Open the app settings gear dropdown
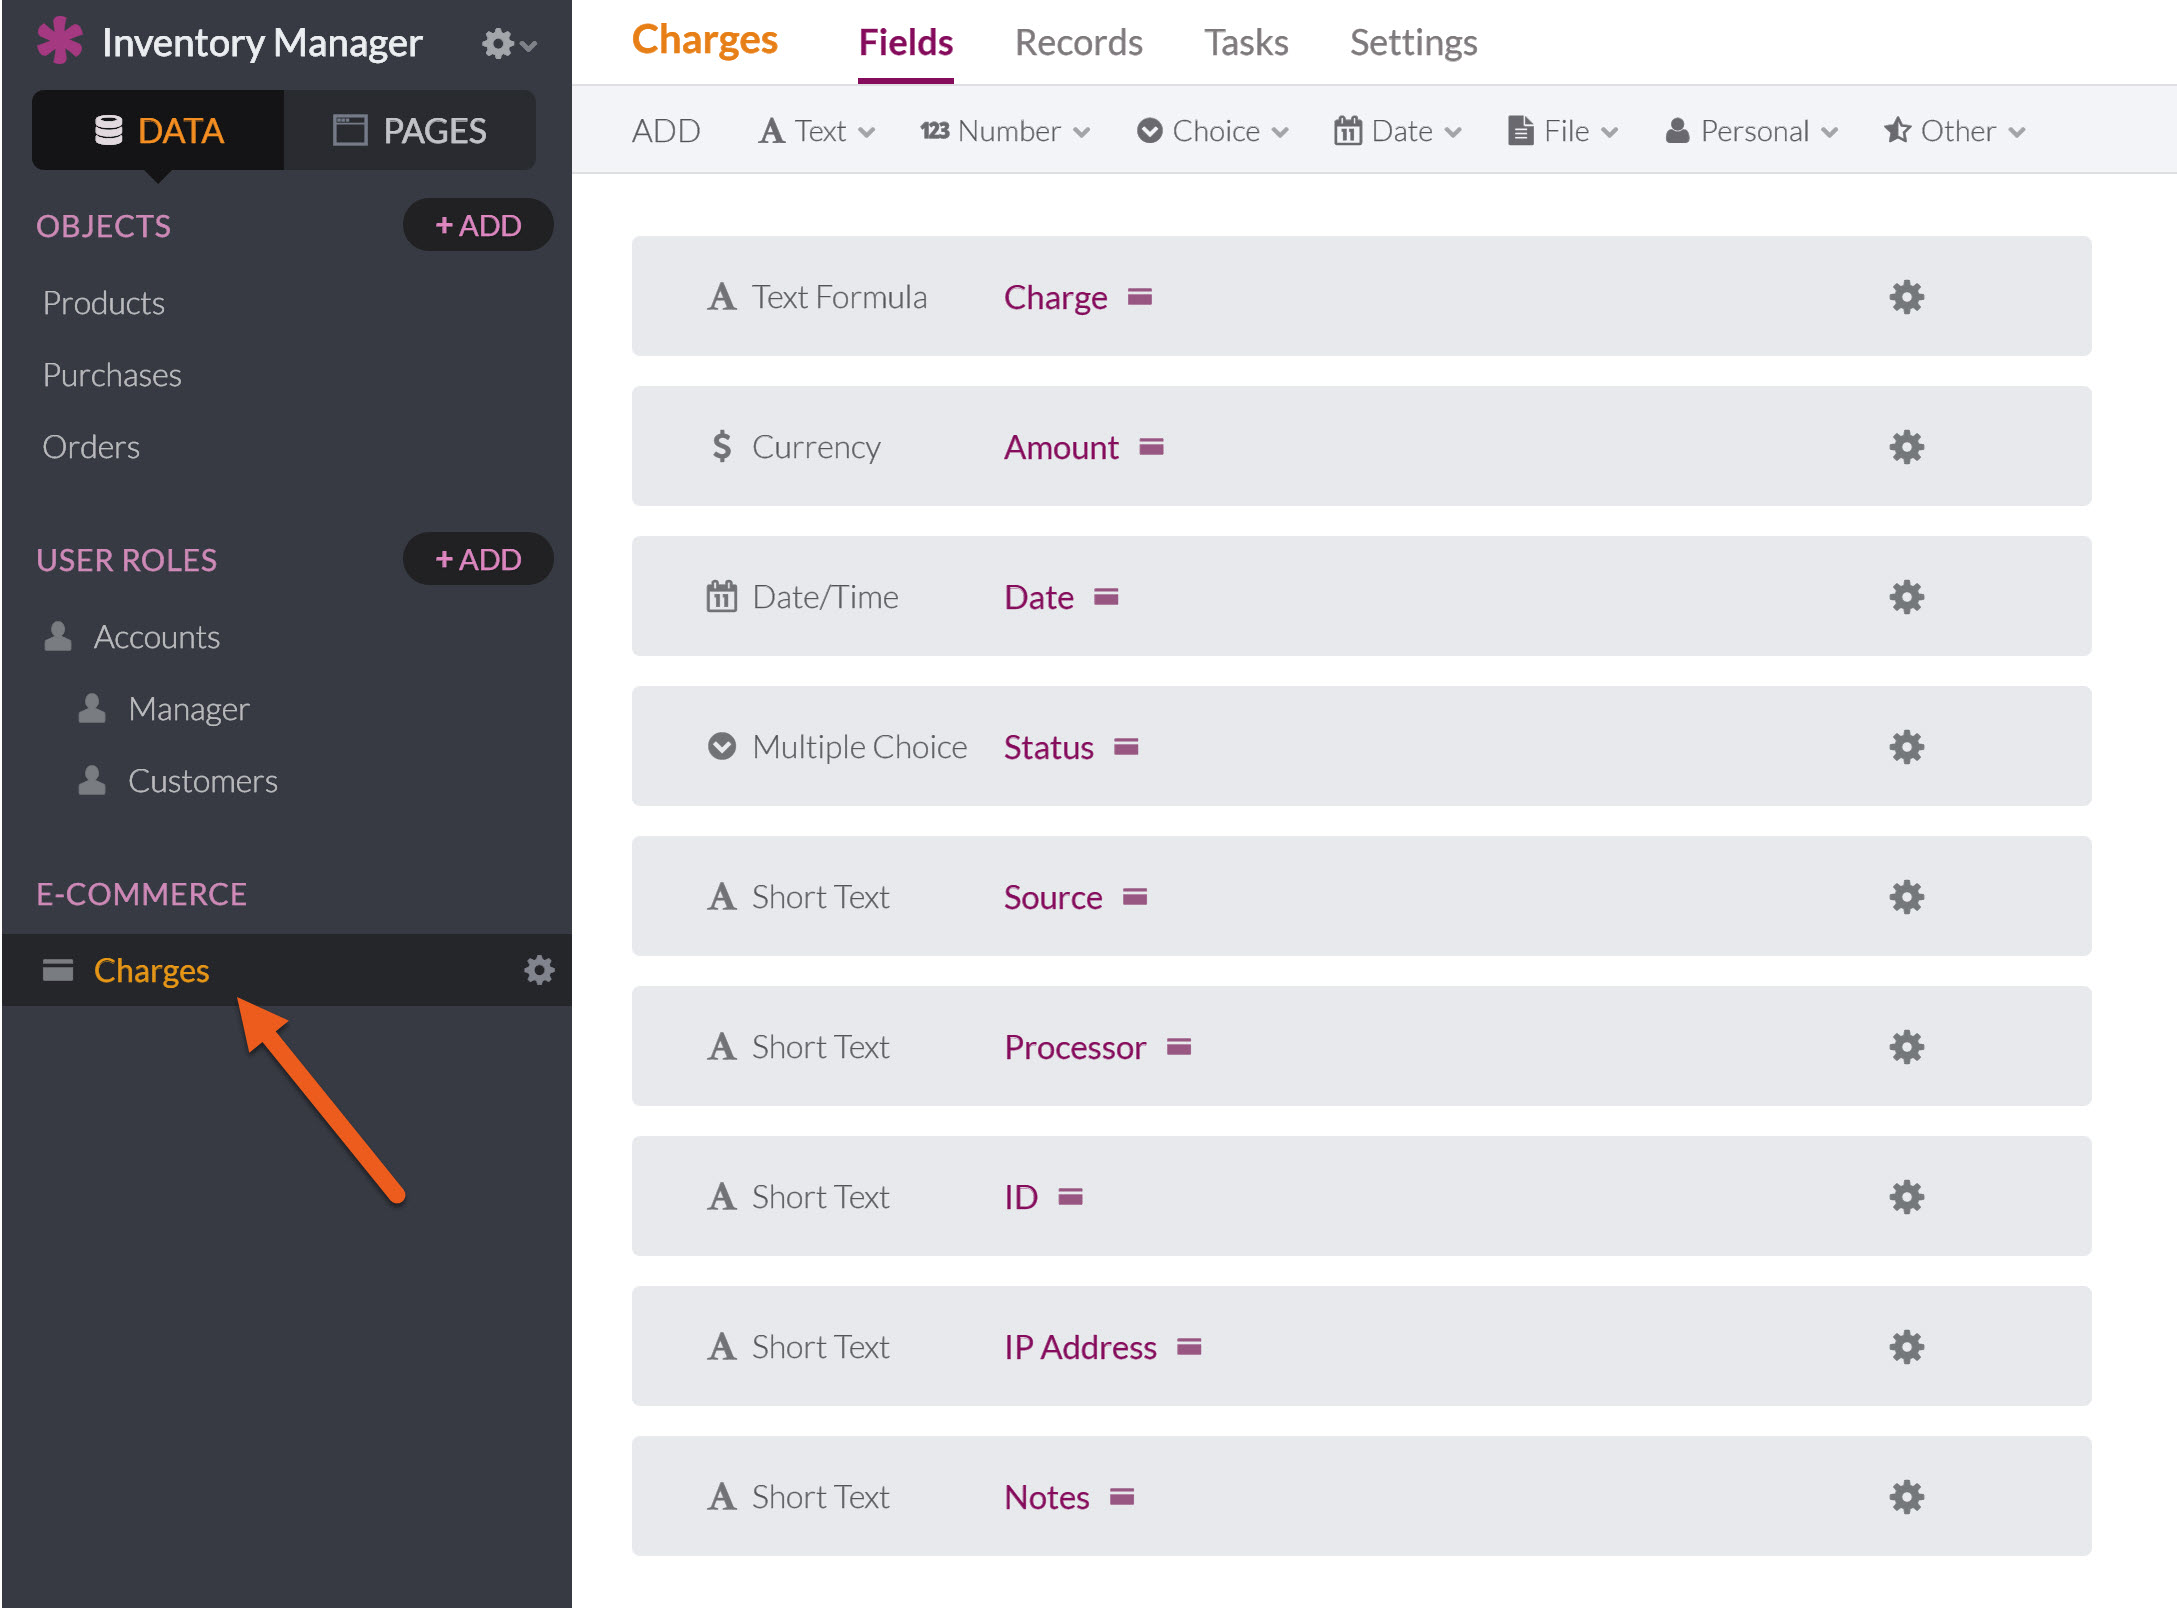Screen dimensions: 2177x1608 (x=508, y=44)
